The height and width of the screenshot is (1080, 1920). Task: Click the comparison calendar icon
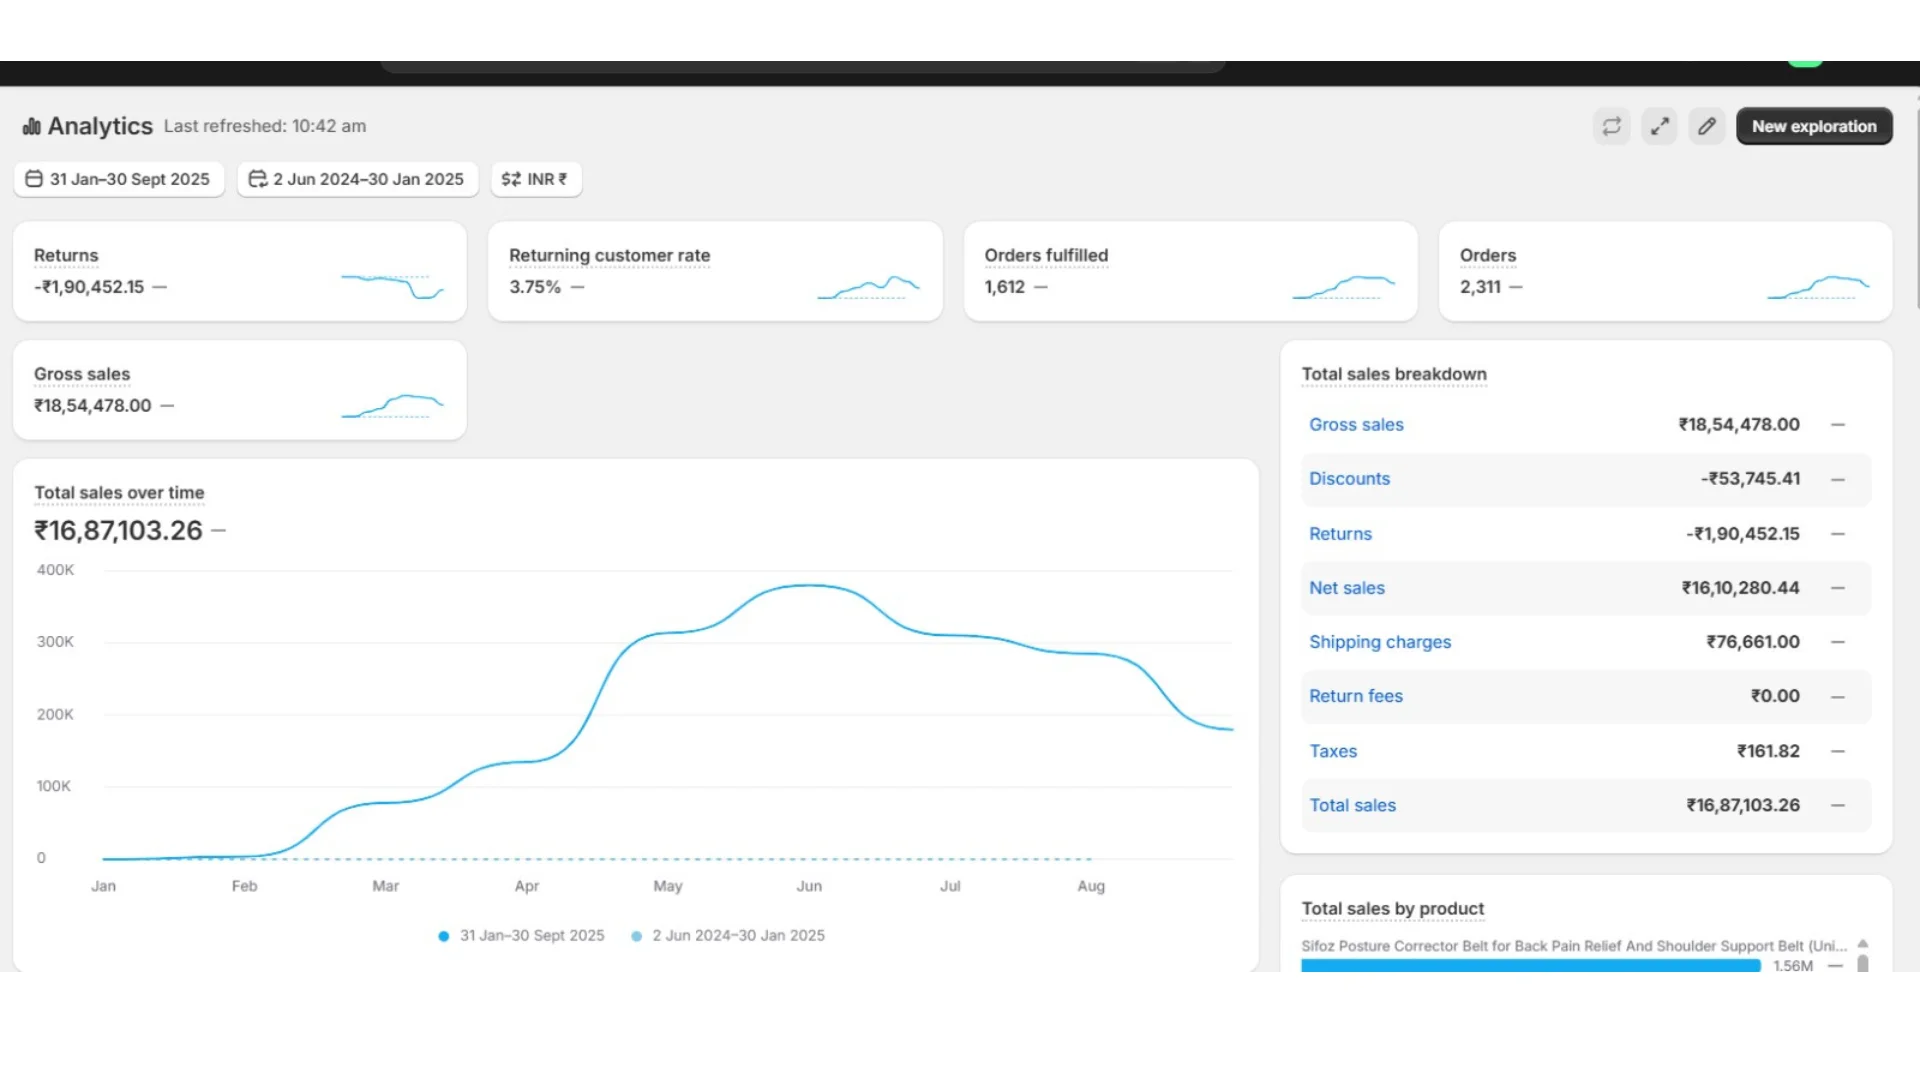(257, 179)
